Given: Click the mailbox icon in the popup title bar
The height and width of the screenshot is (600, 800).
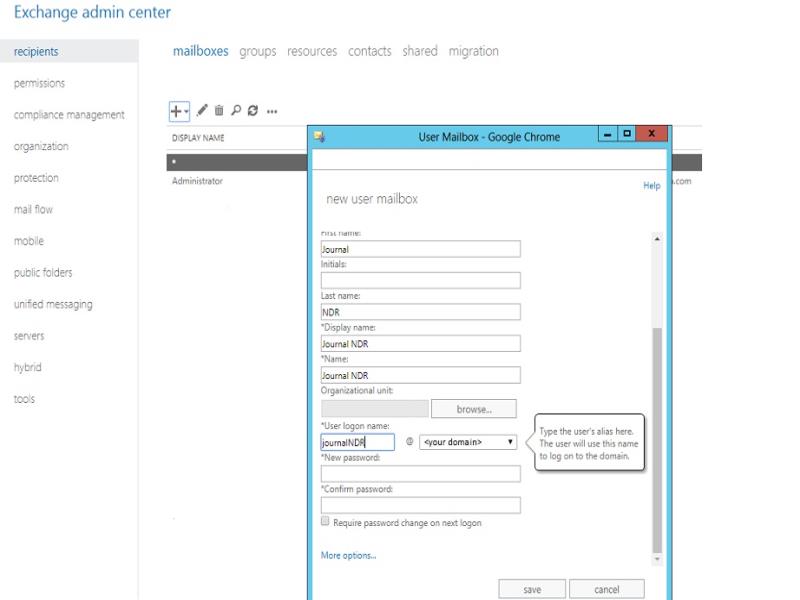Looking at the screenshot, I should click(320, 136).
